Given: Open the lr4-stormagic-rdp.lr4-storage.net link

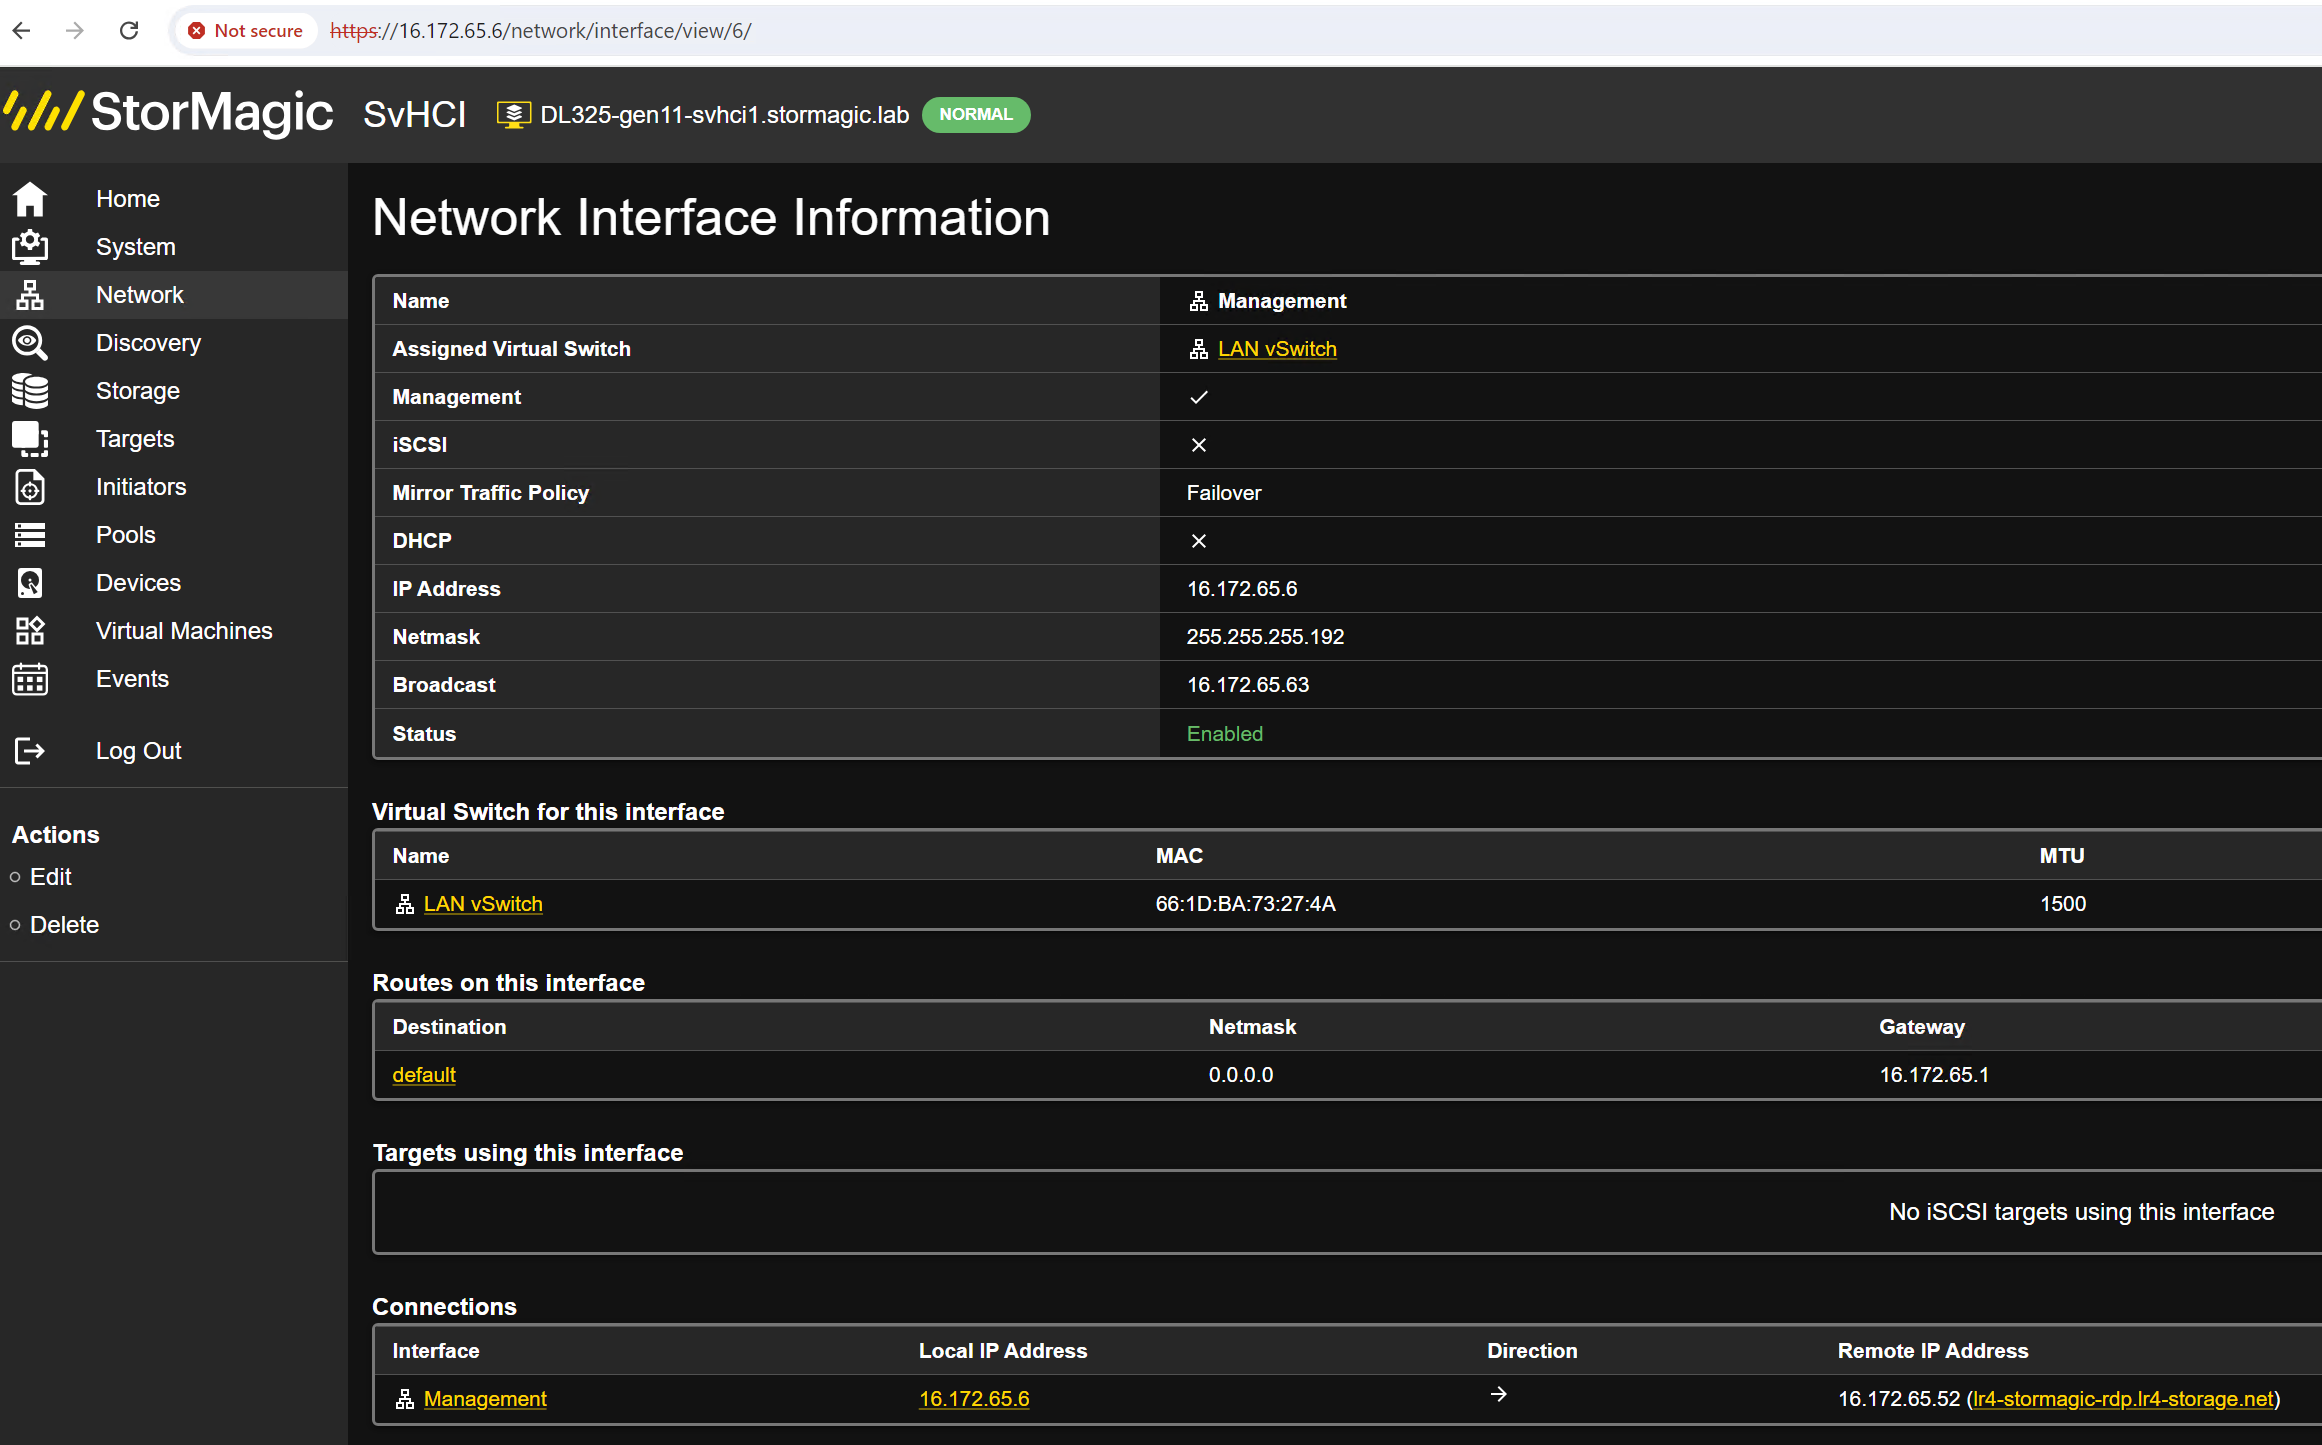Looking at the screenshot, I should (x=2123, y=1399).
